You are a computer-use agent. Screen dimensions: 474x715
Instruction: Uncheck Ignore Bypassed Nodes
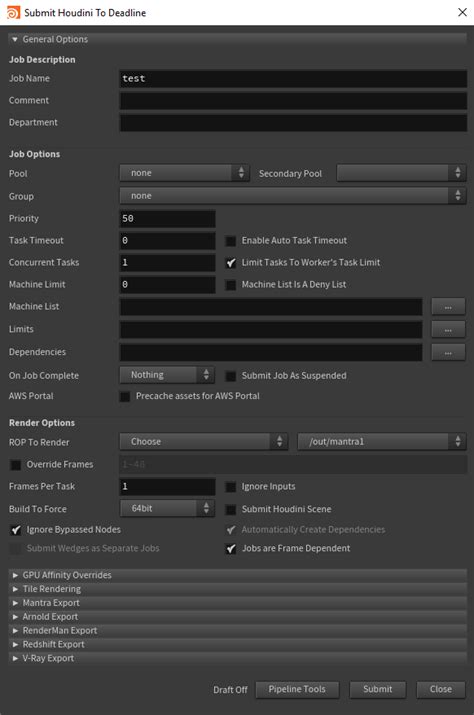point(16,530)
